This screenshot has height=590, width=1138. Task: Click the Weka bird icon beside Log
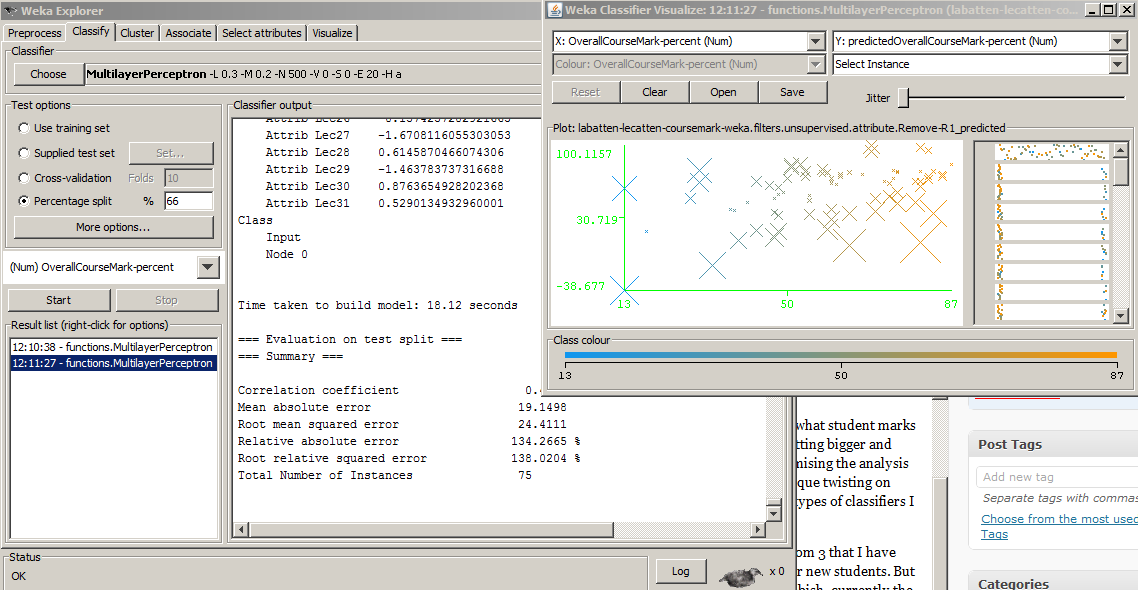(740, 576)
